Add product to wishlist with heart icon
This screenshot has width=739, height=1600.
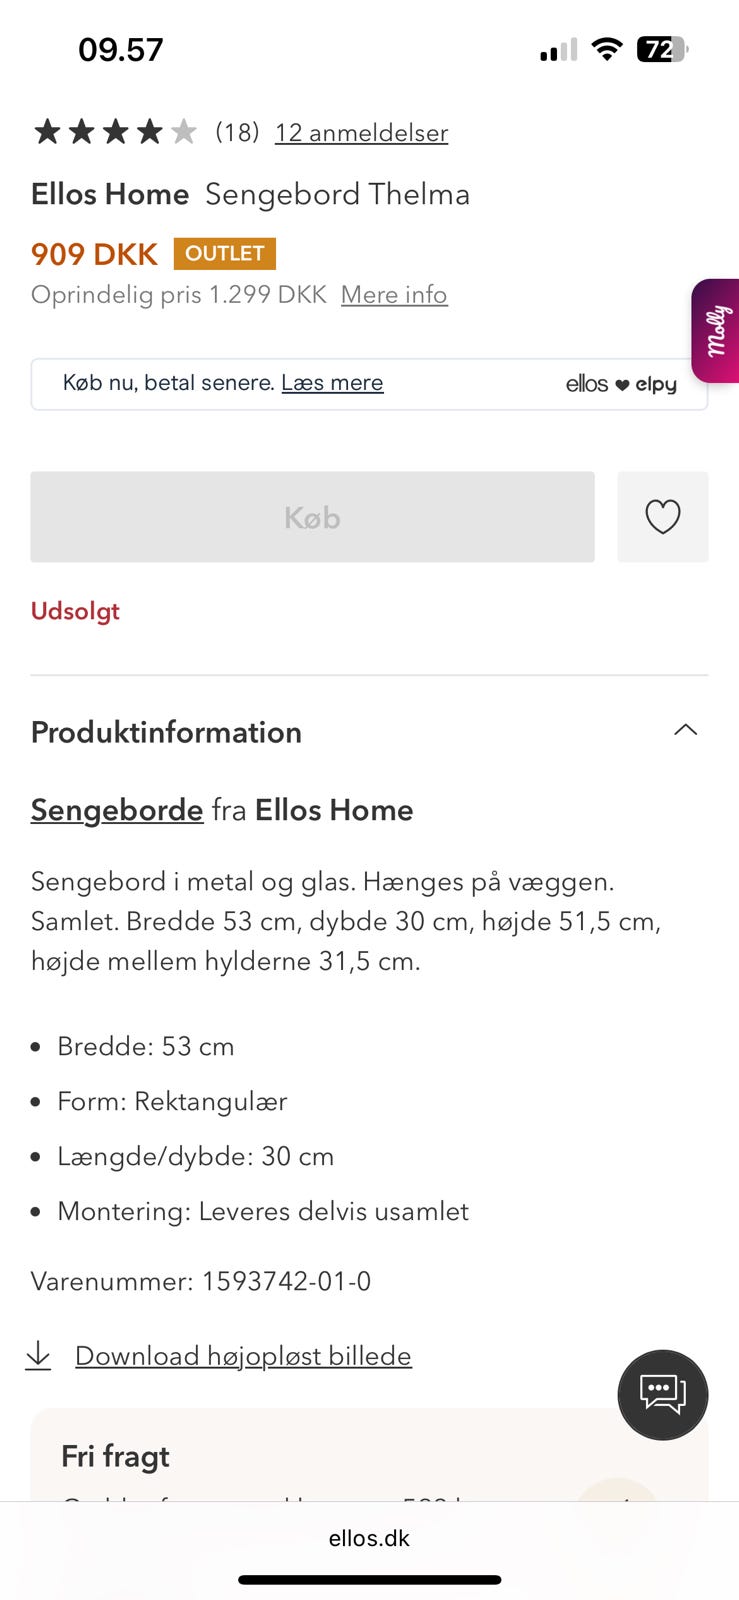click(662, 517)
